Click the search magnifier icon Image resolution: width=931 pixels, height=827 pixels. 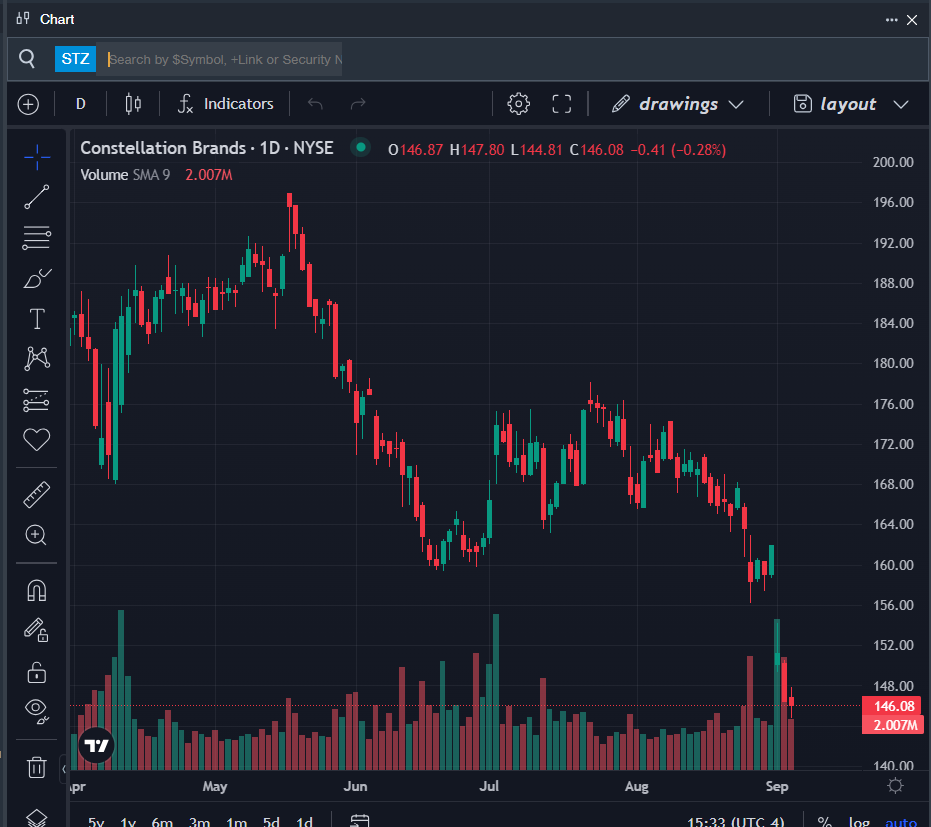point(27,59)
